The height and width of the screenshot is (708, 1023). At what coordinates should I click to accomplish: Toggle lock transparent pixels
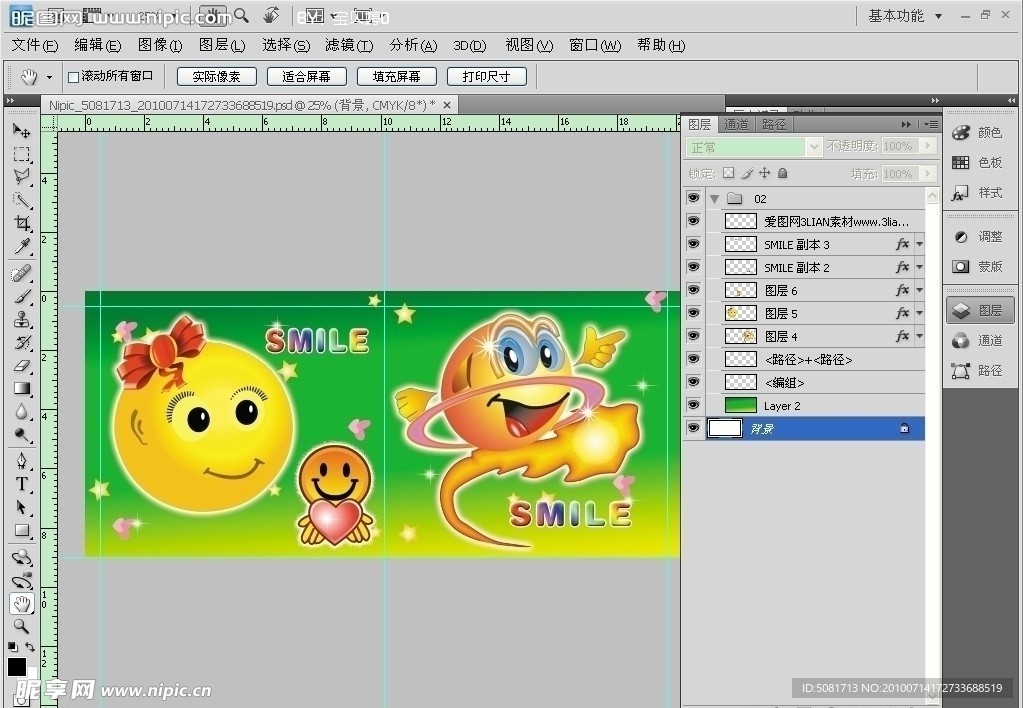[x=728, y=173]
